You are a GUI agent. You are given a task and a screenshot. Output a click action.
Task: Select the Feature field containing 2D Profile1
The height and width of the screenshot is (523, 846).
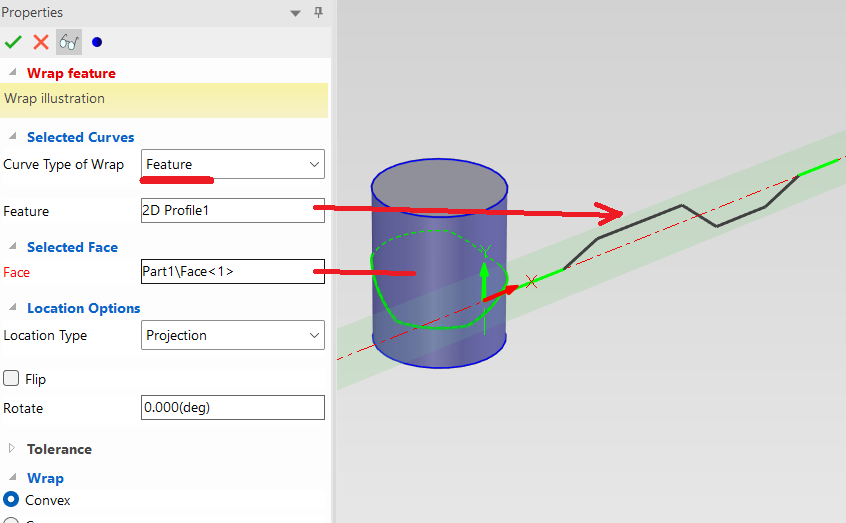233,210
